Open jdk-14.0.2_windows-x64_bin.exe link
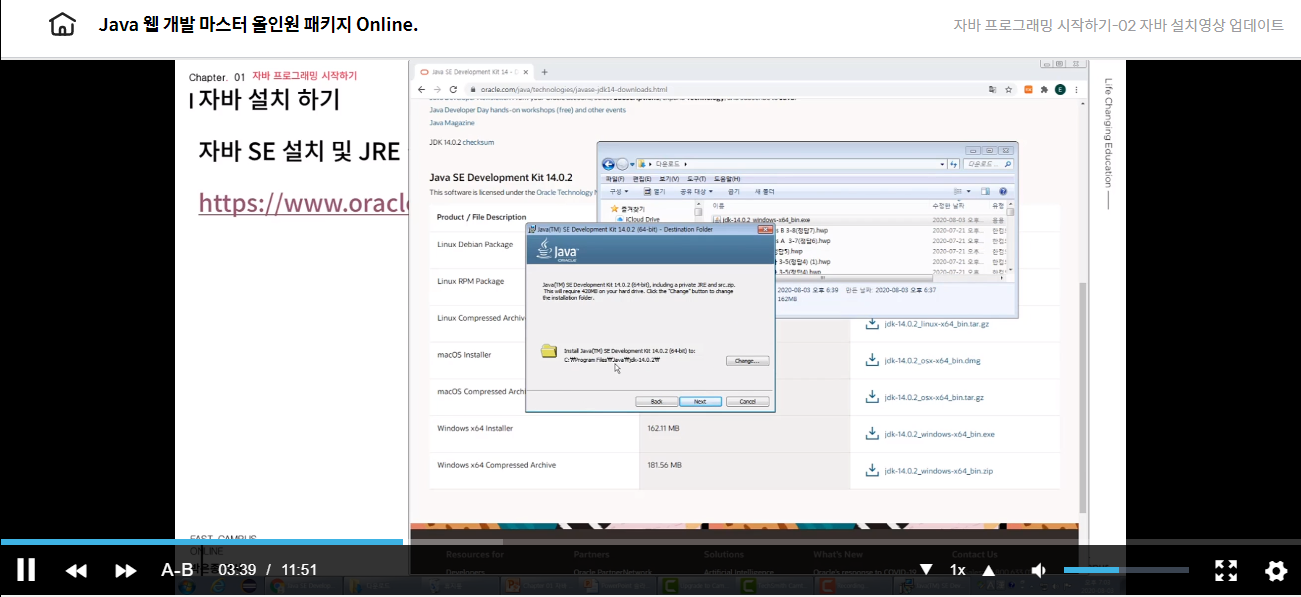Screen dimensions: 1301x597 tap(939, 434)
